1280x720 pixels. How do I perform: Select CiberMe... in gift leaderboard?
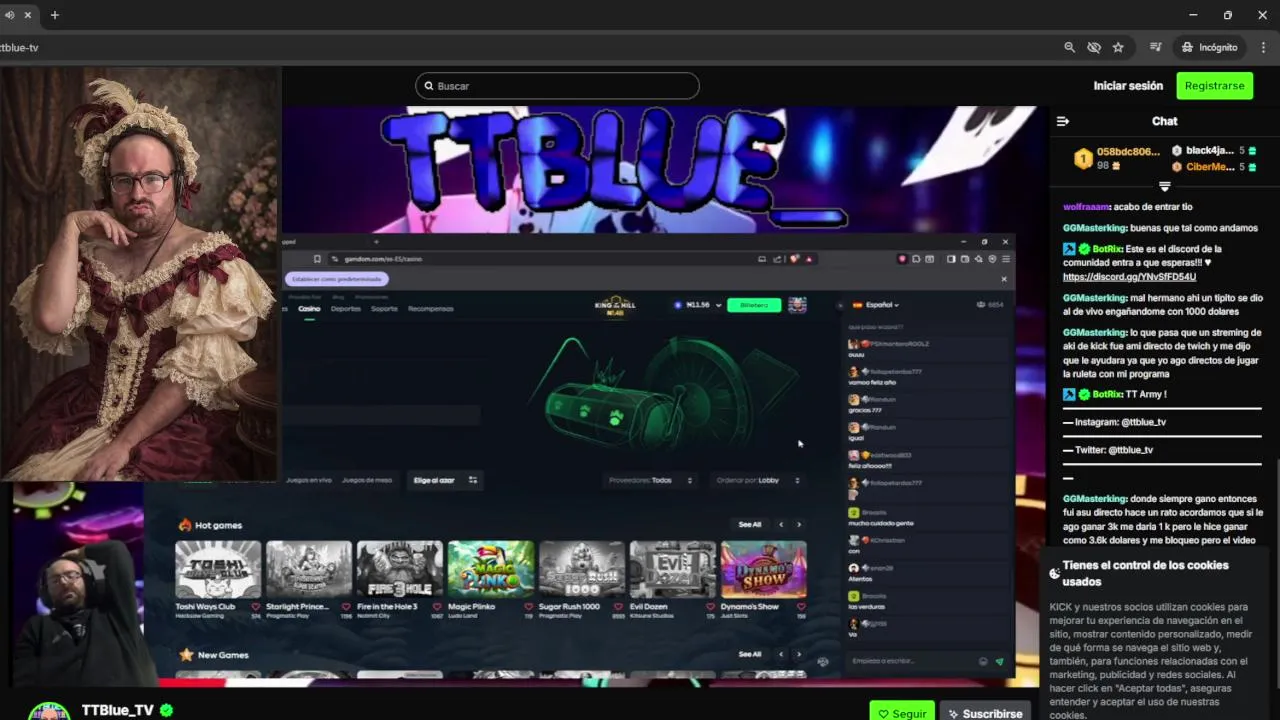tap(1209, 167)
